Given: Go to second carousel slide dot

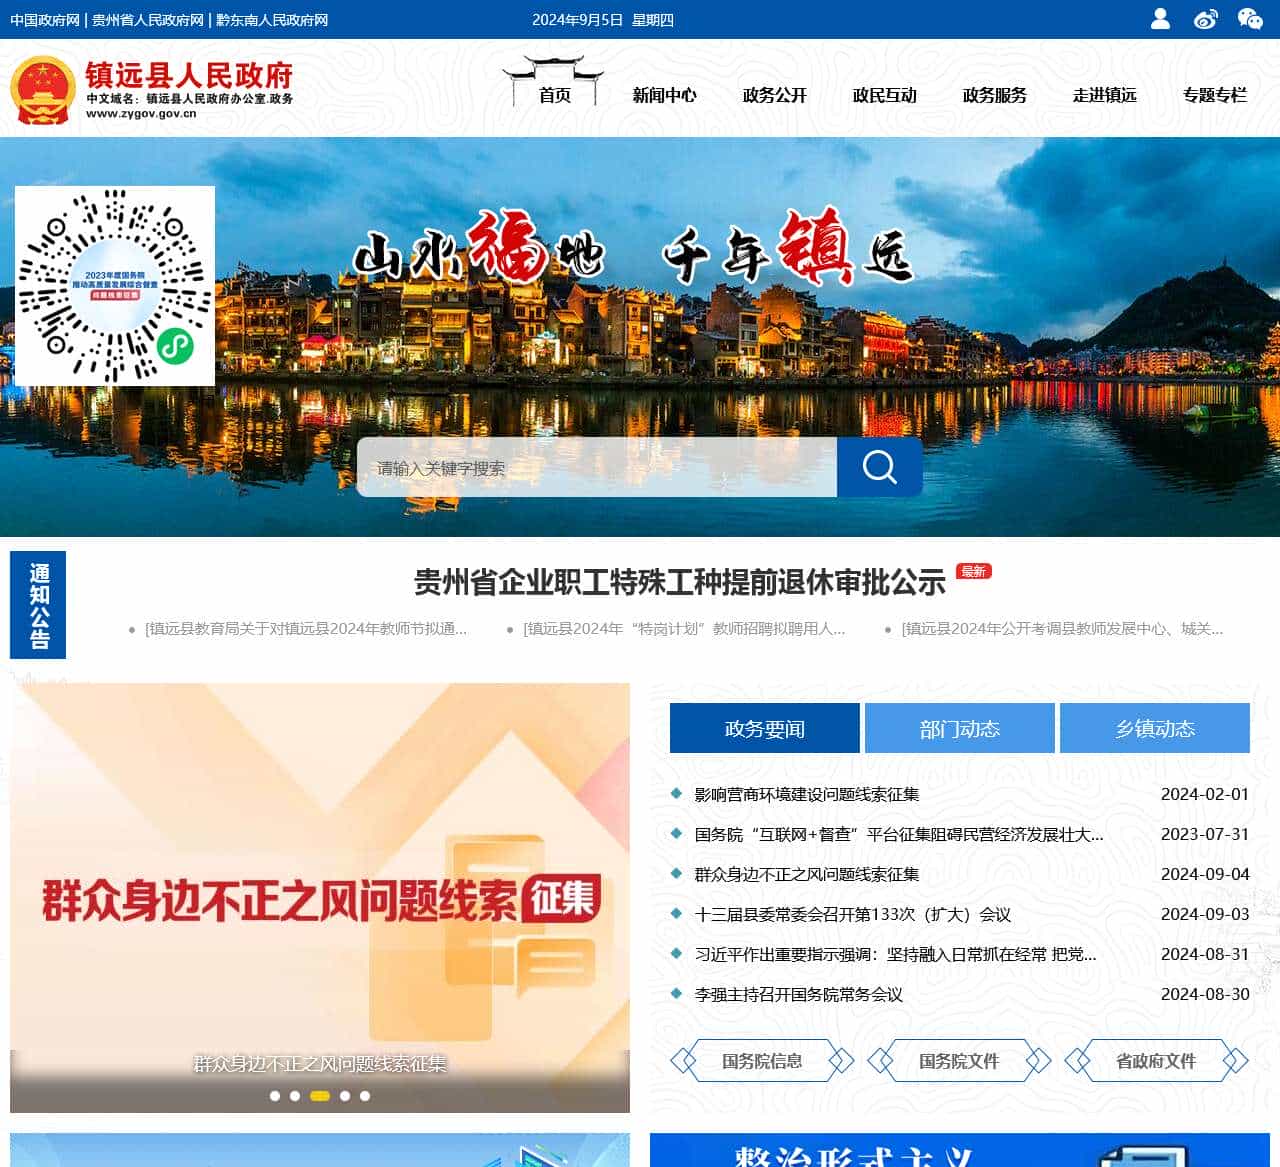Looking at the screenshot, I should pos(295,1096).
